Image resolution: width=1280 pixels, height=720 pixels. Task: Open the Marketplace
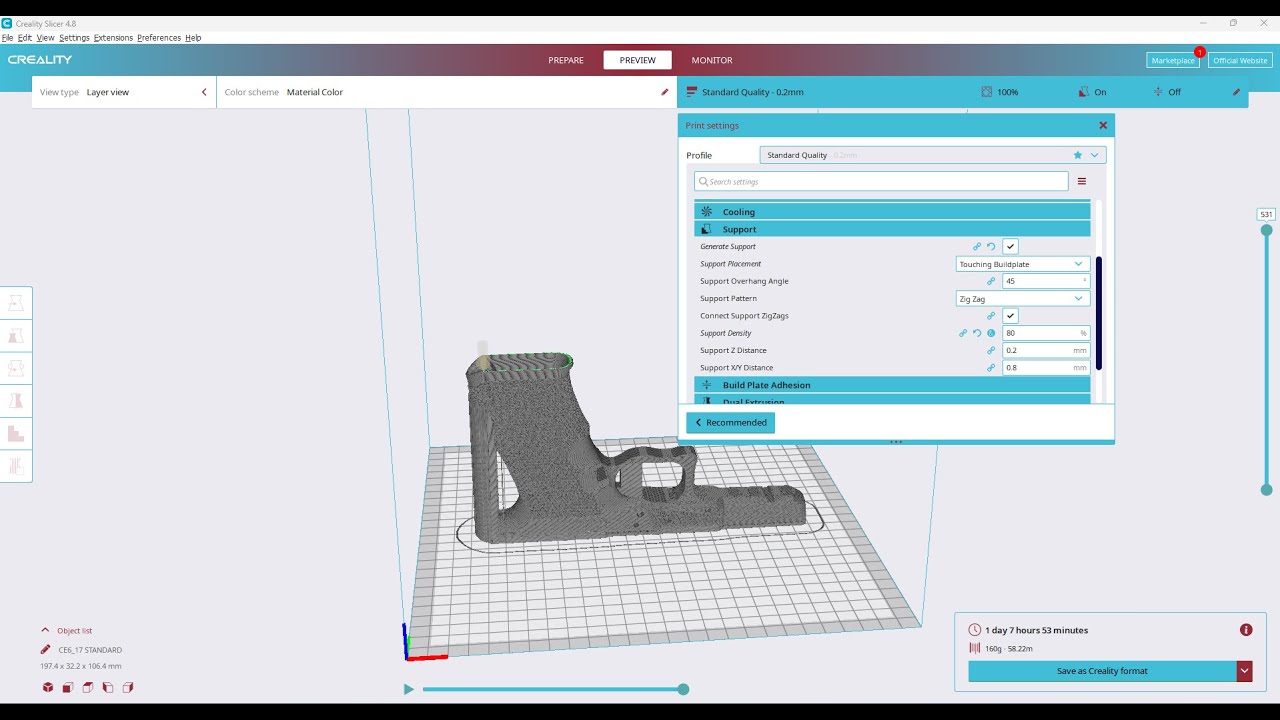coord(1173,60)
